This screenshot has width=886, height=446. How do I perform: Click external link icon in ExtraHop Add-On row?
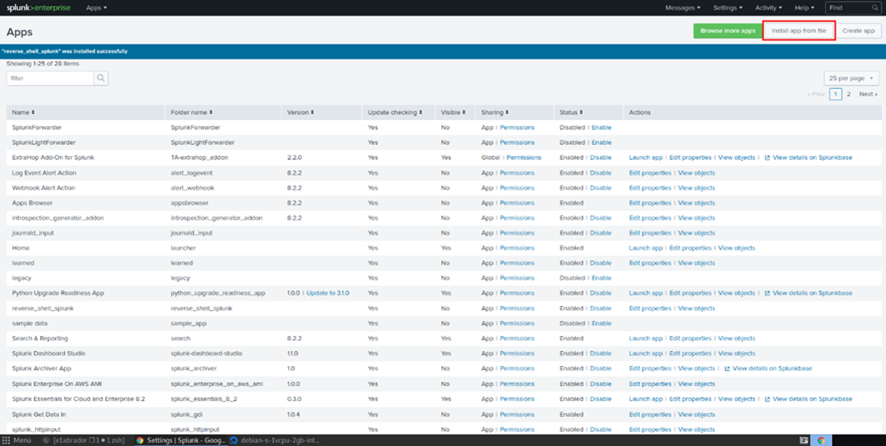pyautogui.click(x=767, y=158)
